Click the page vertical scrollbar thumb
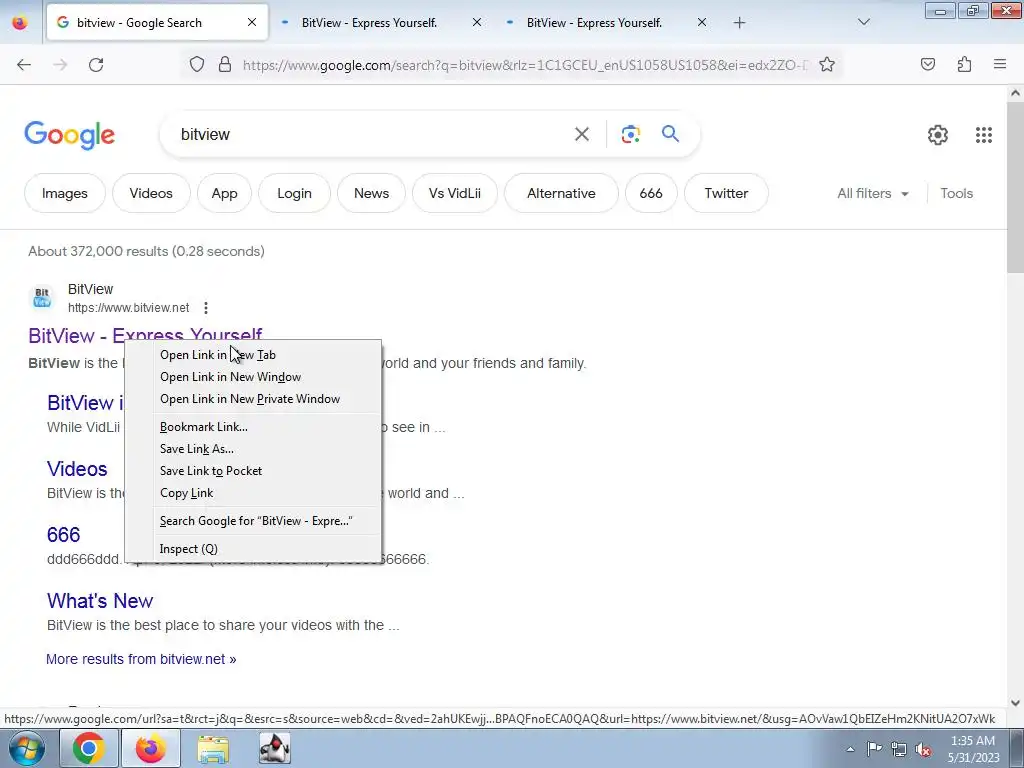This screenshot has height=768, width=1024. coord(1015,188)
